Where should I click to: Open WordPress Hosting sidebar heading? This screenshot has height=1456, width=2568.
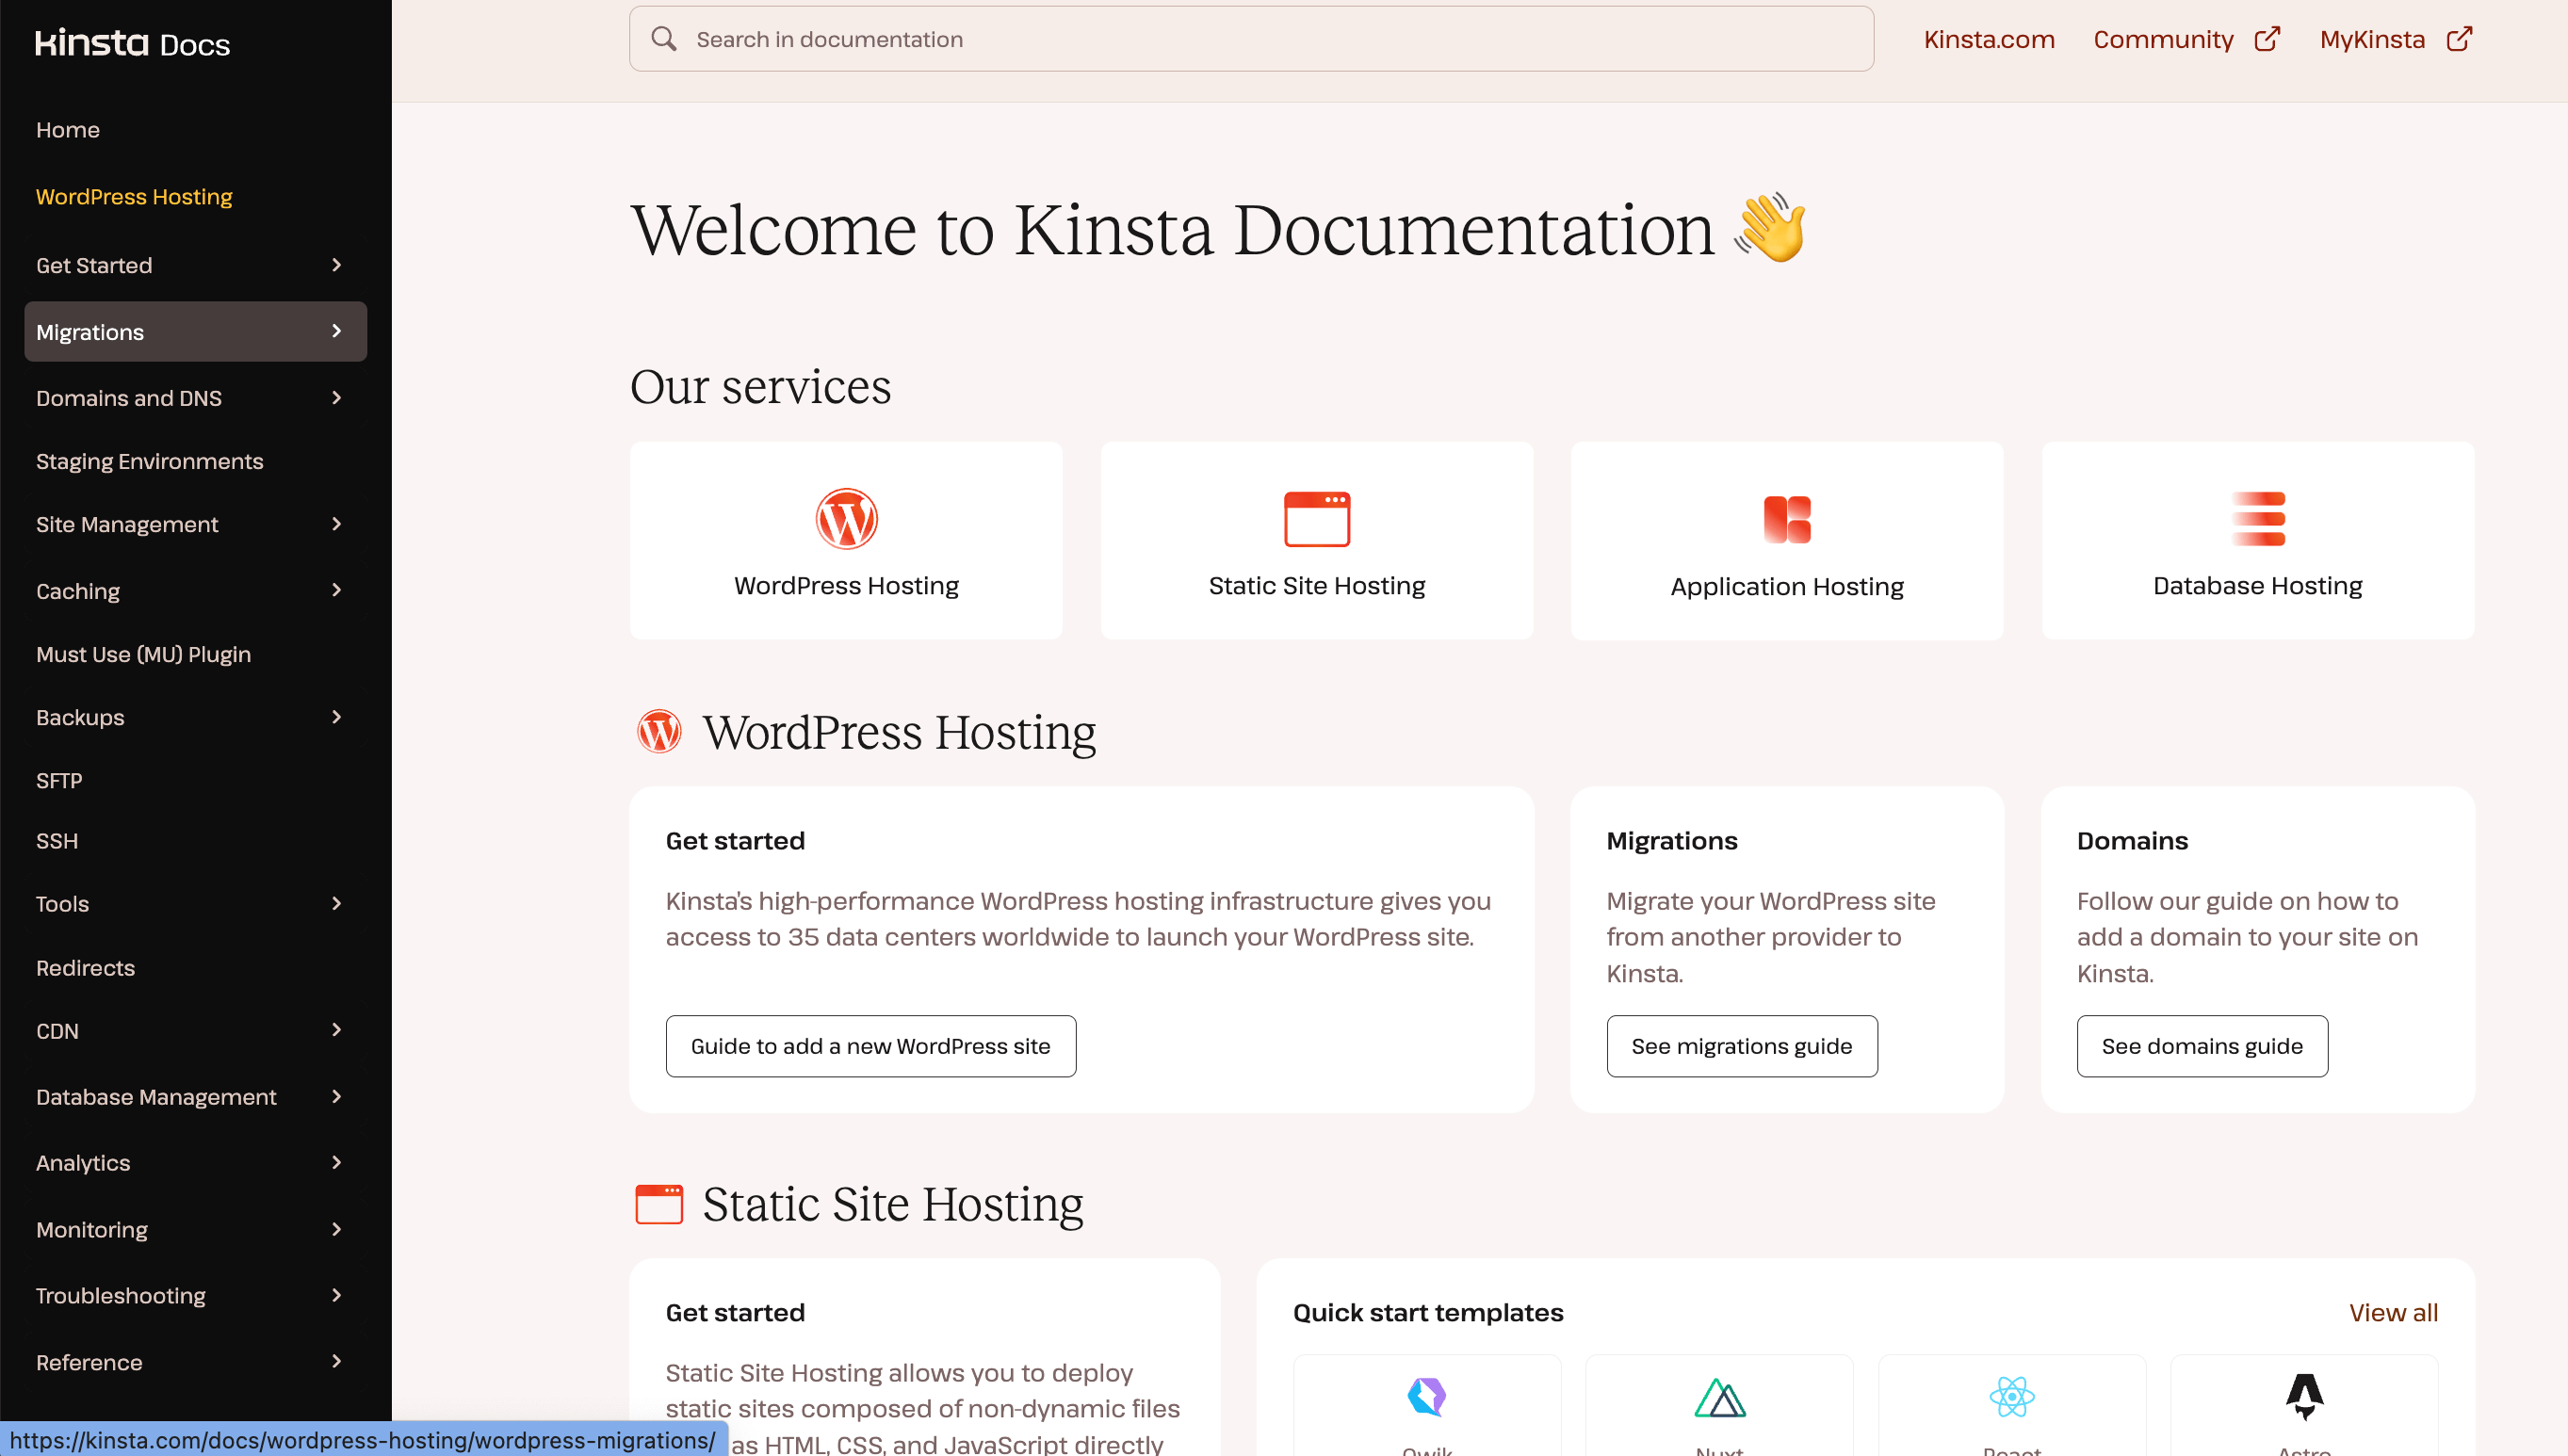(134, 197)
